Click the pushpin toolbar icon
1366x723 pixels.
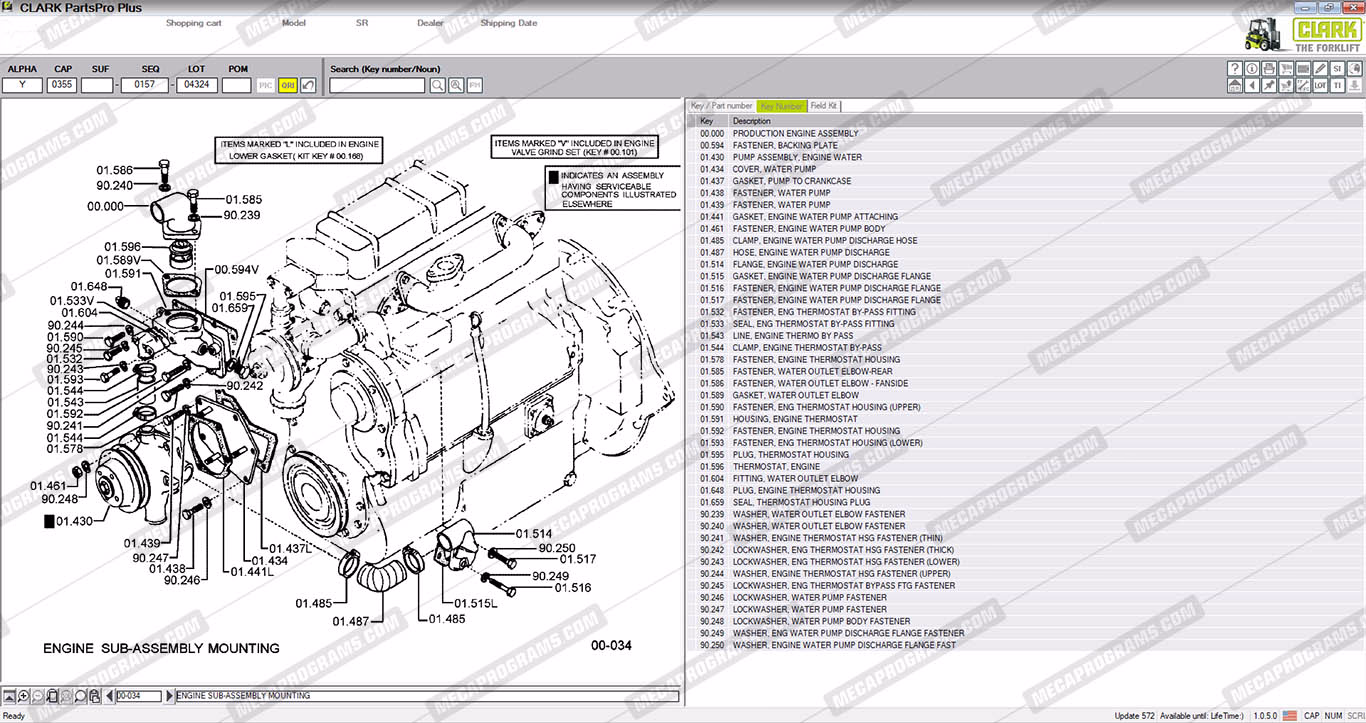1269,86
